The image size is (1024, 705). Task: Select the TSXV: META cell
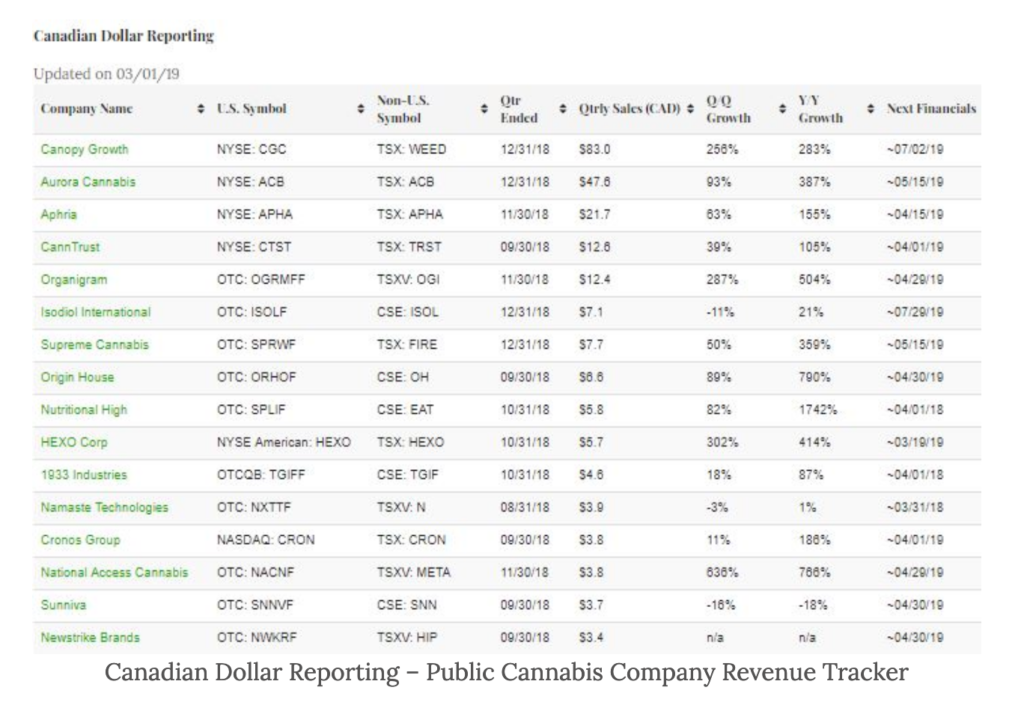tap(413, 572)
